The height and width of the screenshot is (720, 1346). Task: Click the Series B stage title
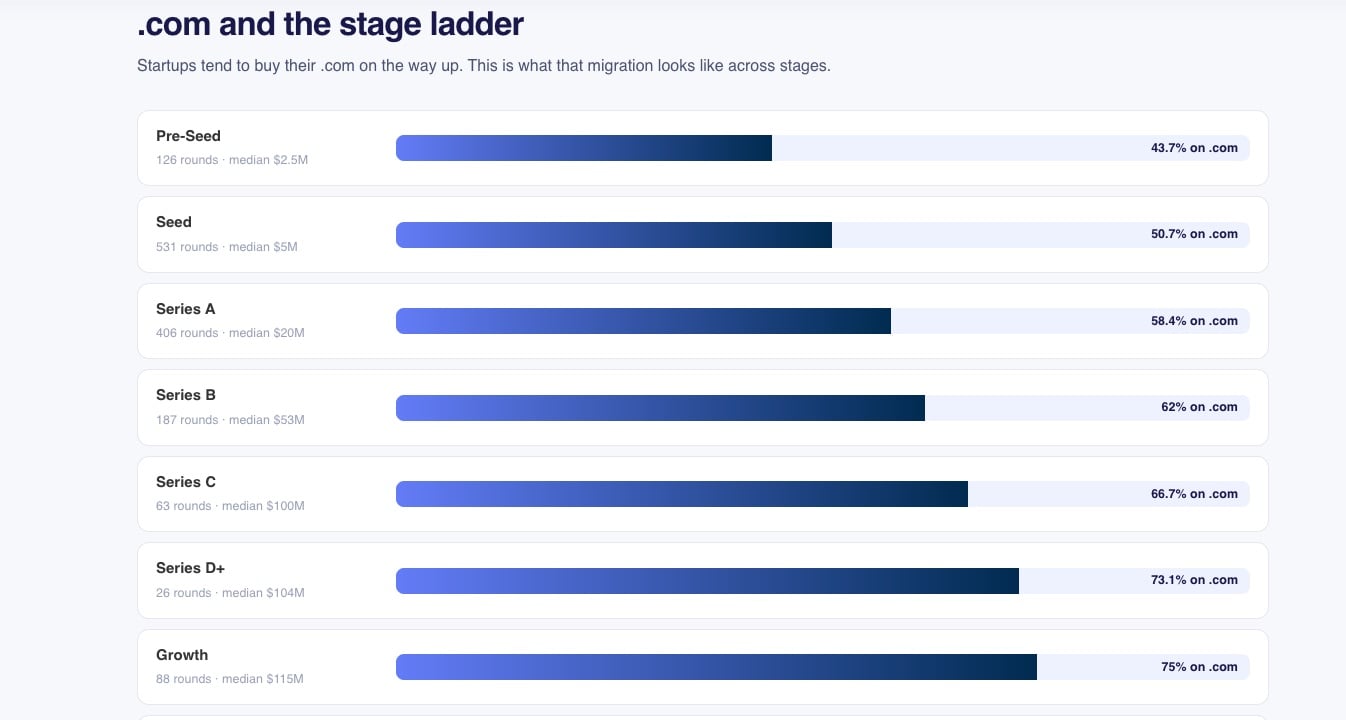(186, 395)
